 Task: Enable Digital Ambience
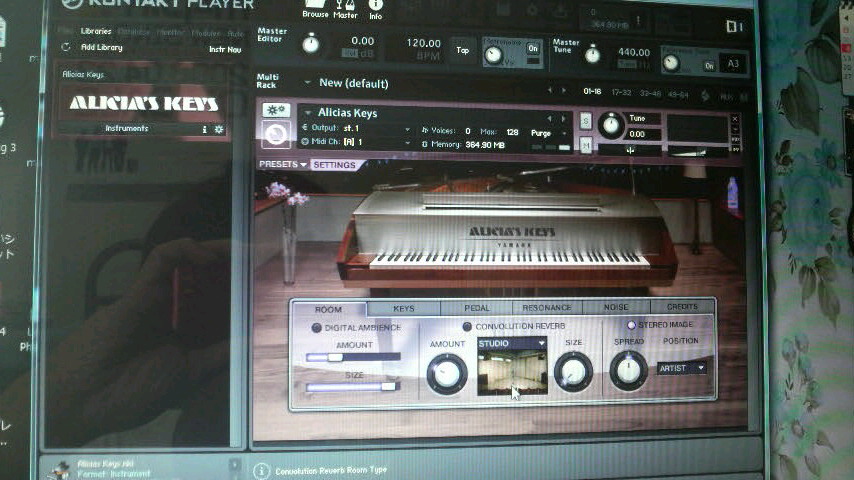316,327
